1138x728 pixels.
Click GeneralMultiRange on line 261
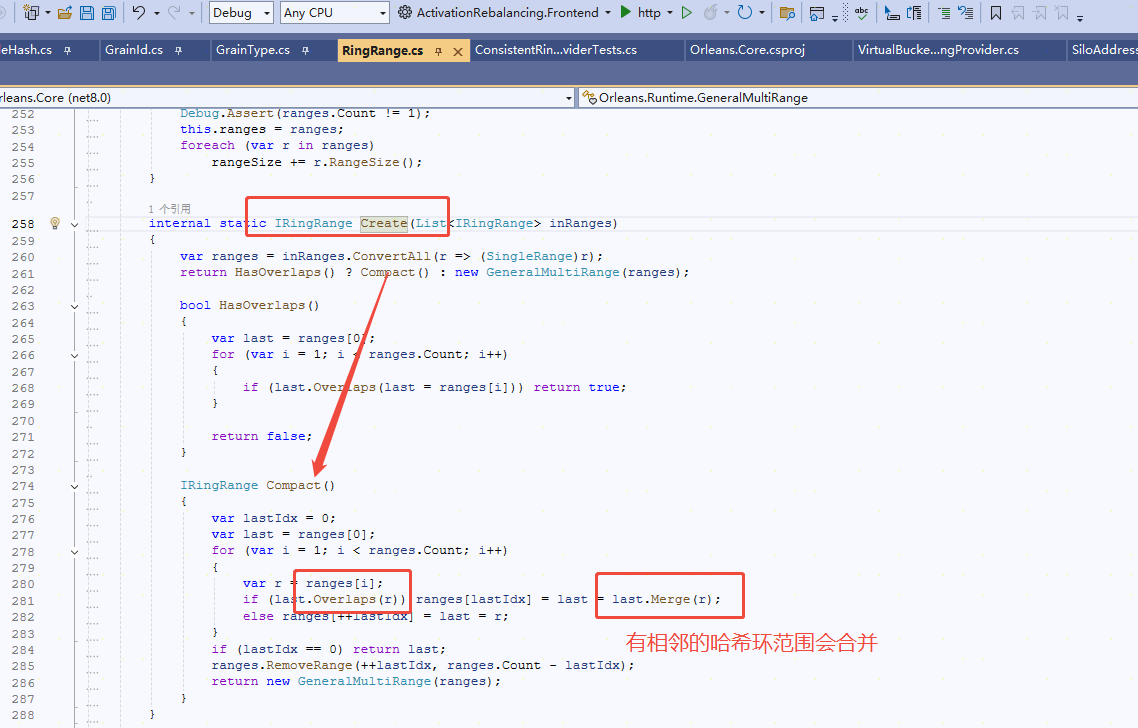pos(553,272)
